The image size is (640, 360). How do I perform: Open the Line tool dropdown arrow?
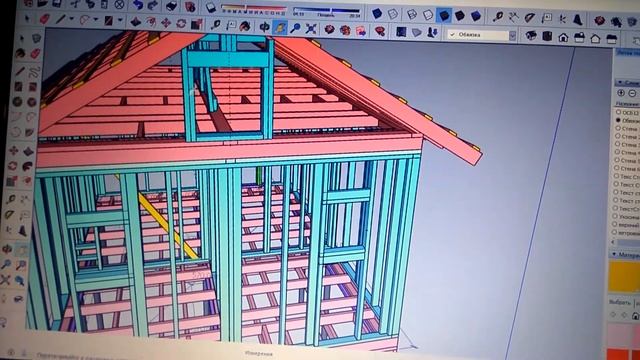pyautogui.click(x=71, y=19)
